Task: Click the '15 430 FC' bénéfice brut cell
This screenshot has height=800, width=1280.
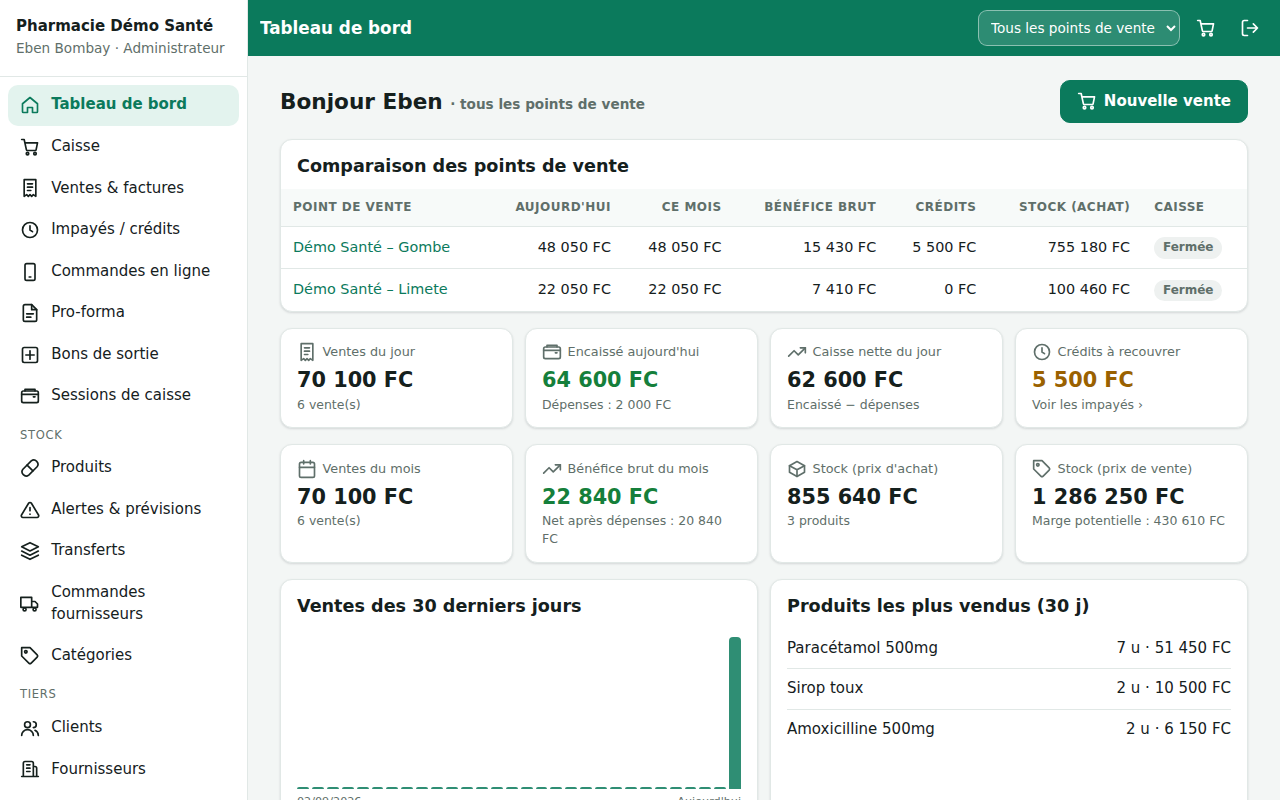Action: click(x=839, y=247)
